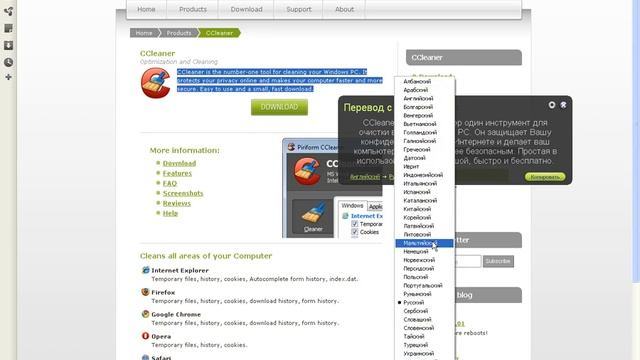640x360 pixels.
Task: Open the Home navigation tab
Action: click(x=146, y=9)
